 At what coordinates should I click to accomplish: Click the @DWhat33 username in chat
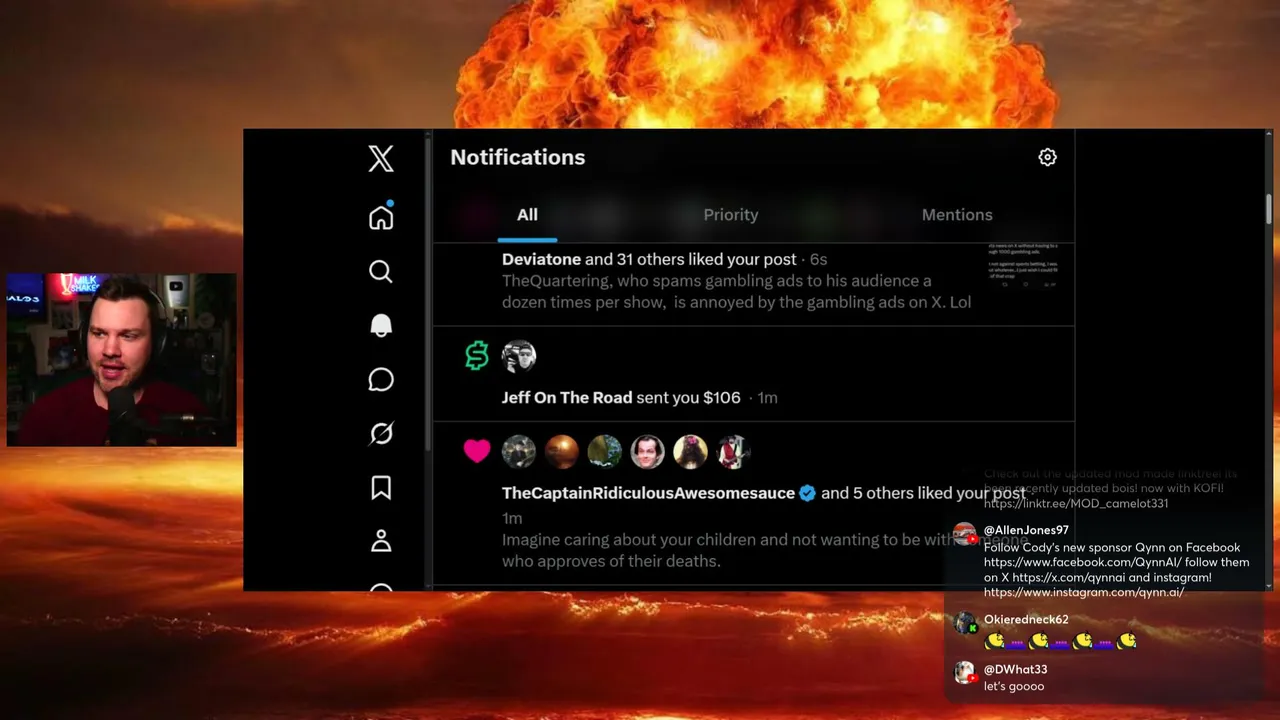(x=1015, y=669)
